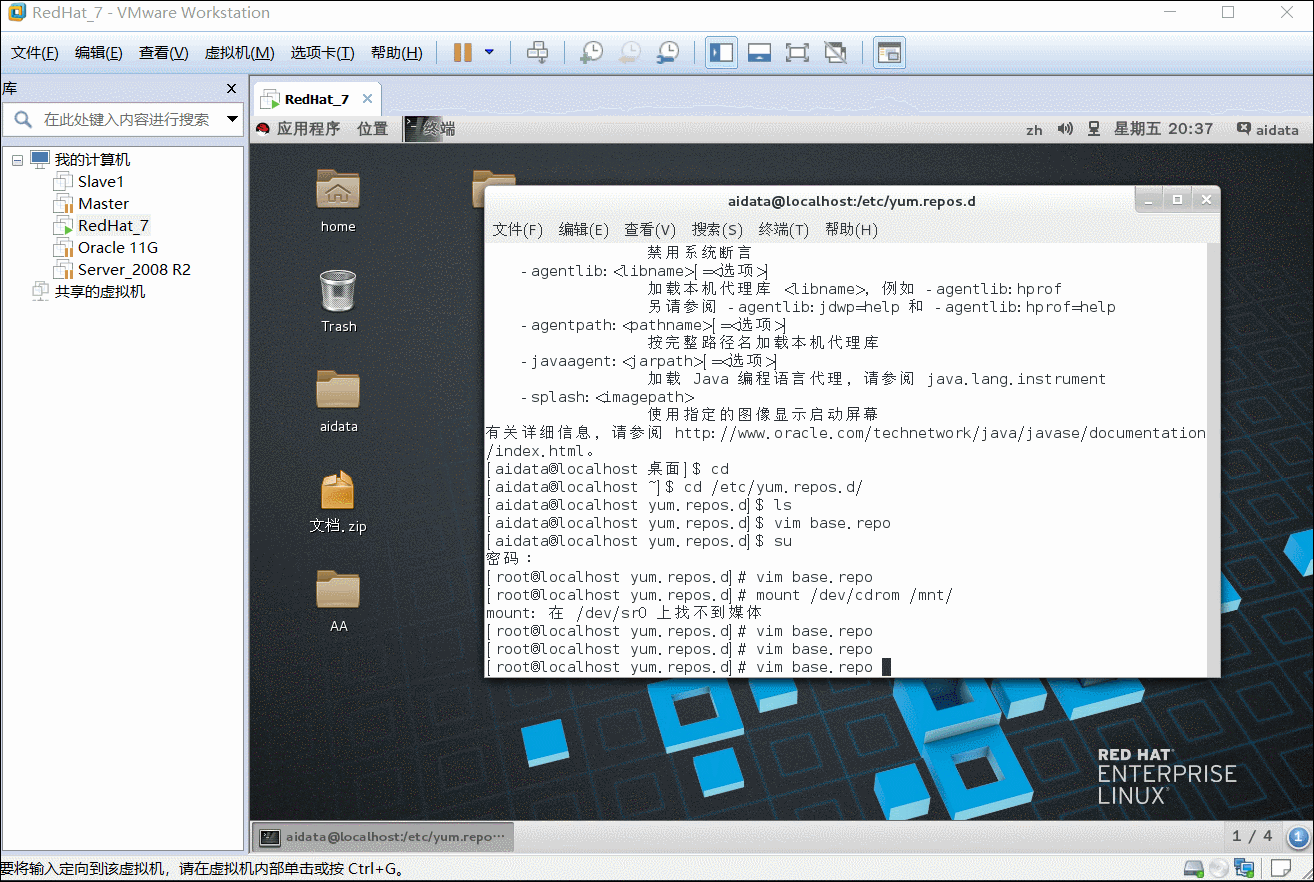Screen dimensions: 1314x882
Task: Select 共享的虚拟机 in the library
Action: (99, 292)
